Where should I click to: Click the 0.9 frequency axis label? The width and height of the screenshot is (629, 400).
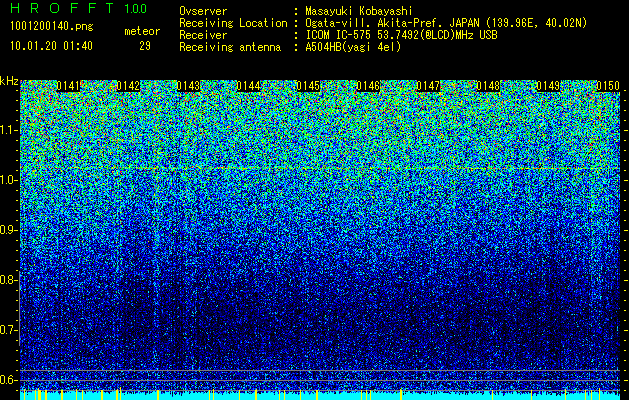(9, 230)
